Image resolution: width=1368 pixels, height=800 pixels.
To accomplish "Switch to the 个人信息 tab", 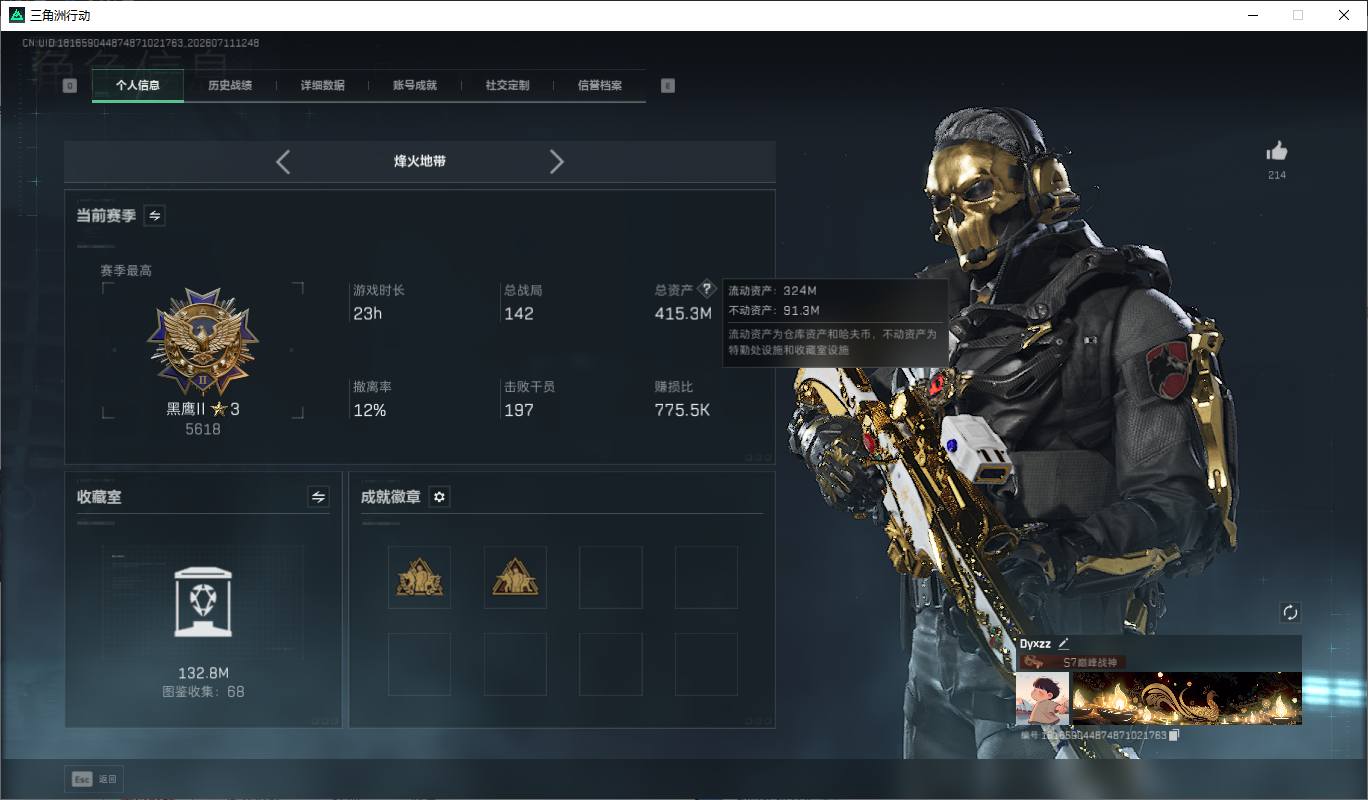I will (x=138, y=85).
